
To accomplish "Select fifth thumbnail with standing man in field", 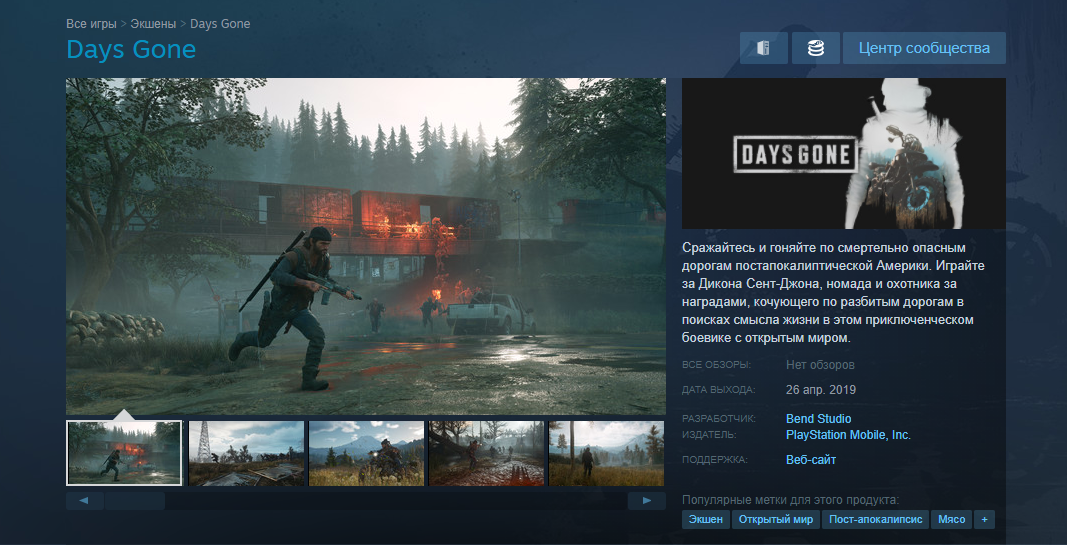I will point(606,453).
